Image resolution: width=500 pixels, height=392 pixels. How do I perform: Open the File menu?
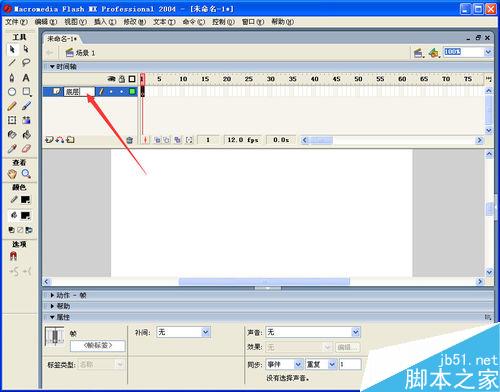[x=16, y=22]
